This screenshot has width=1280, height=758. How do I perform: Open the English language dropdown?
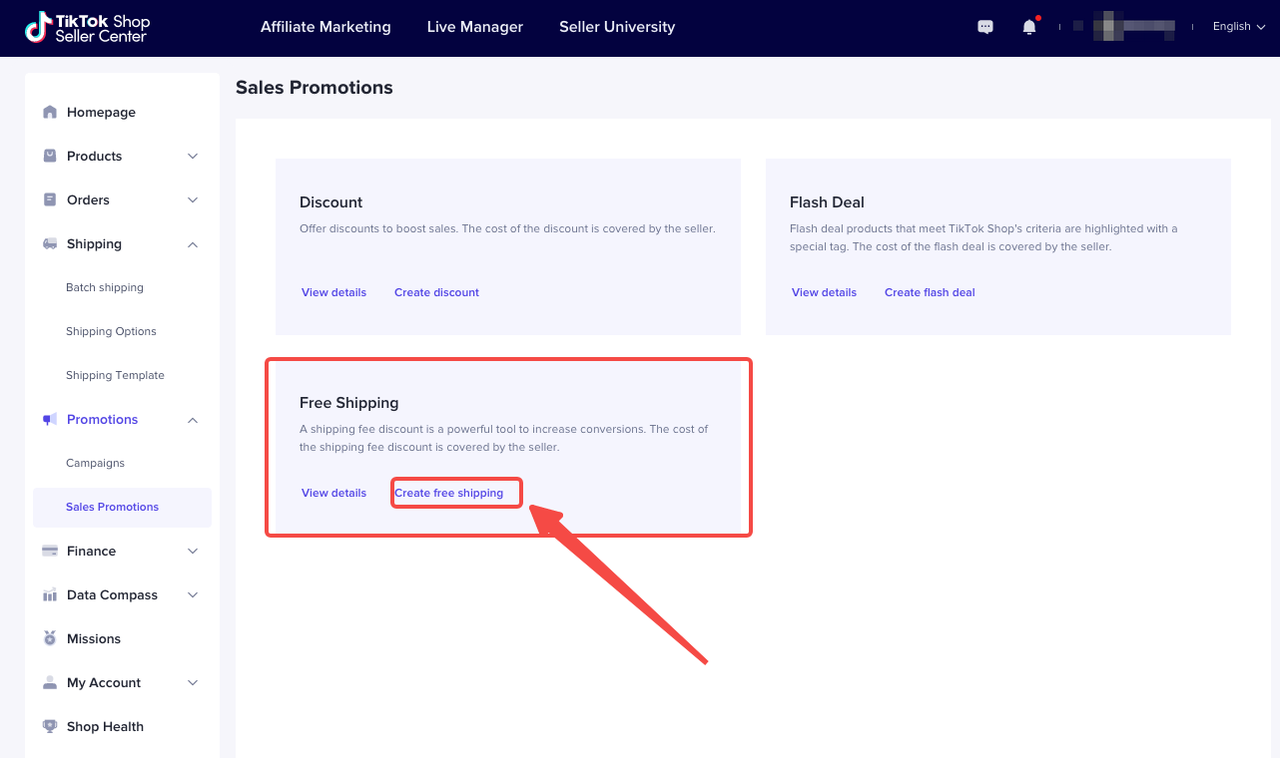click(1238, 27)
